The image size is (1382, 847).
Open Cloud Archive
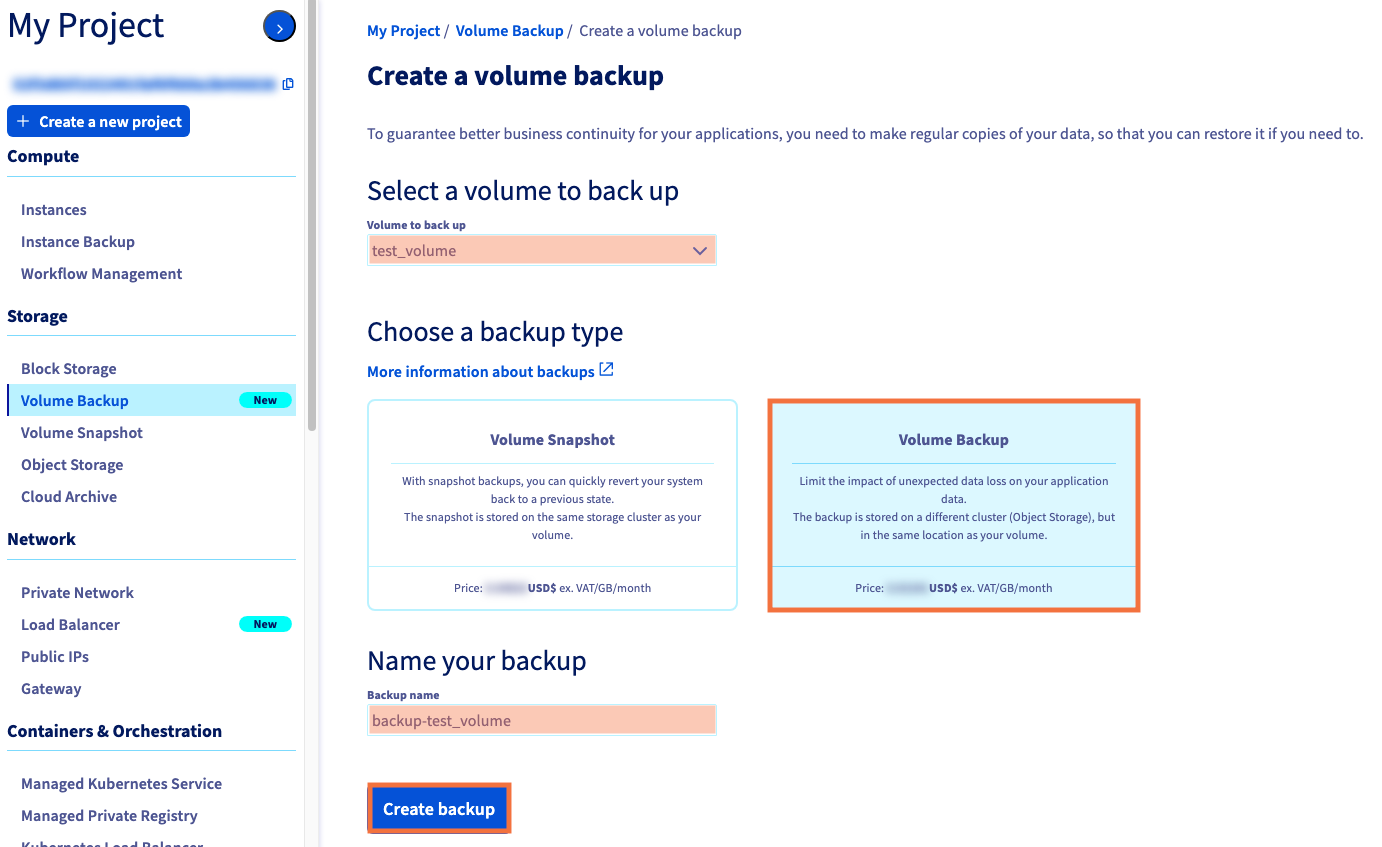[x=69, y=497]
